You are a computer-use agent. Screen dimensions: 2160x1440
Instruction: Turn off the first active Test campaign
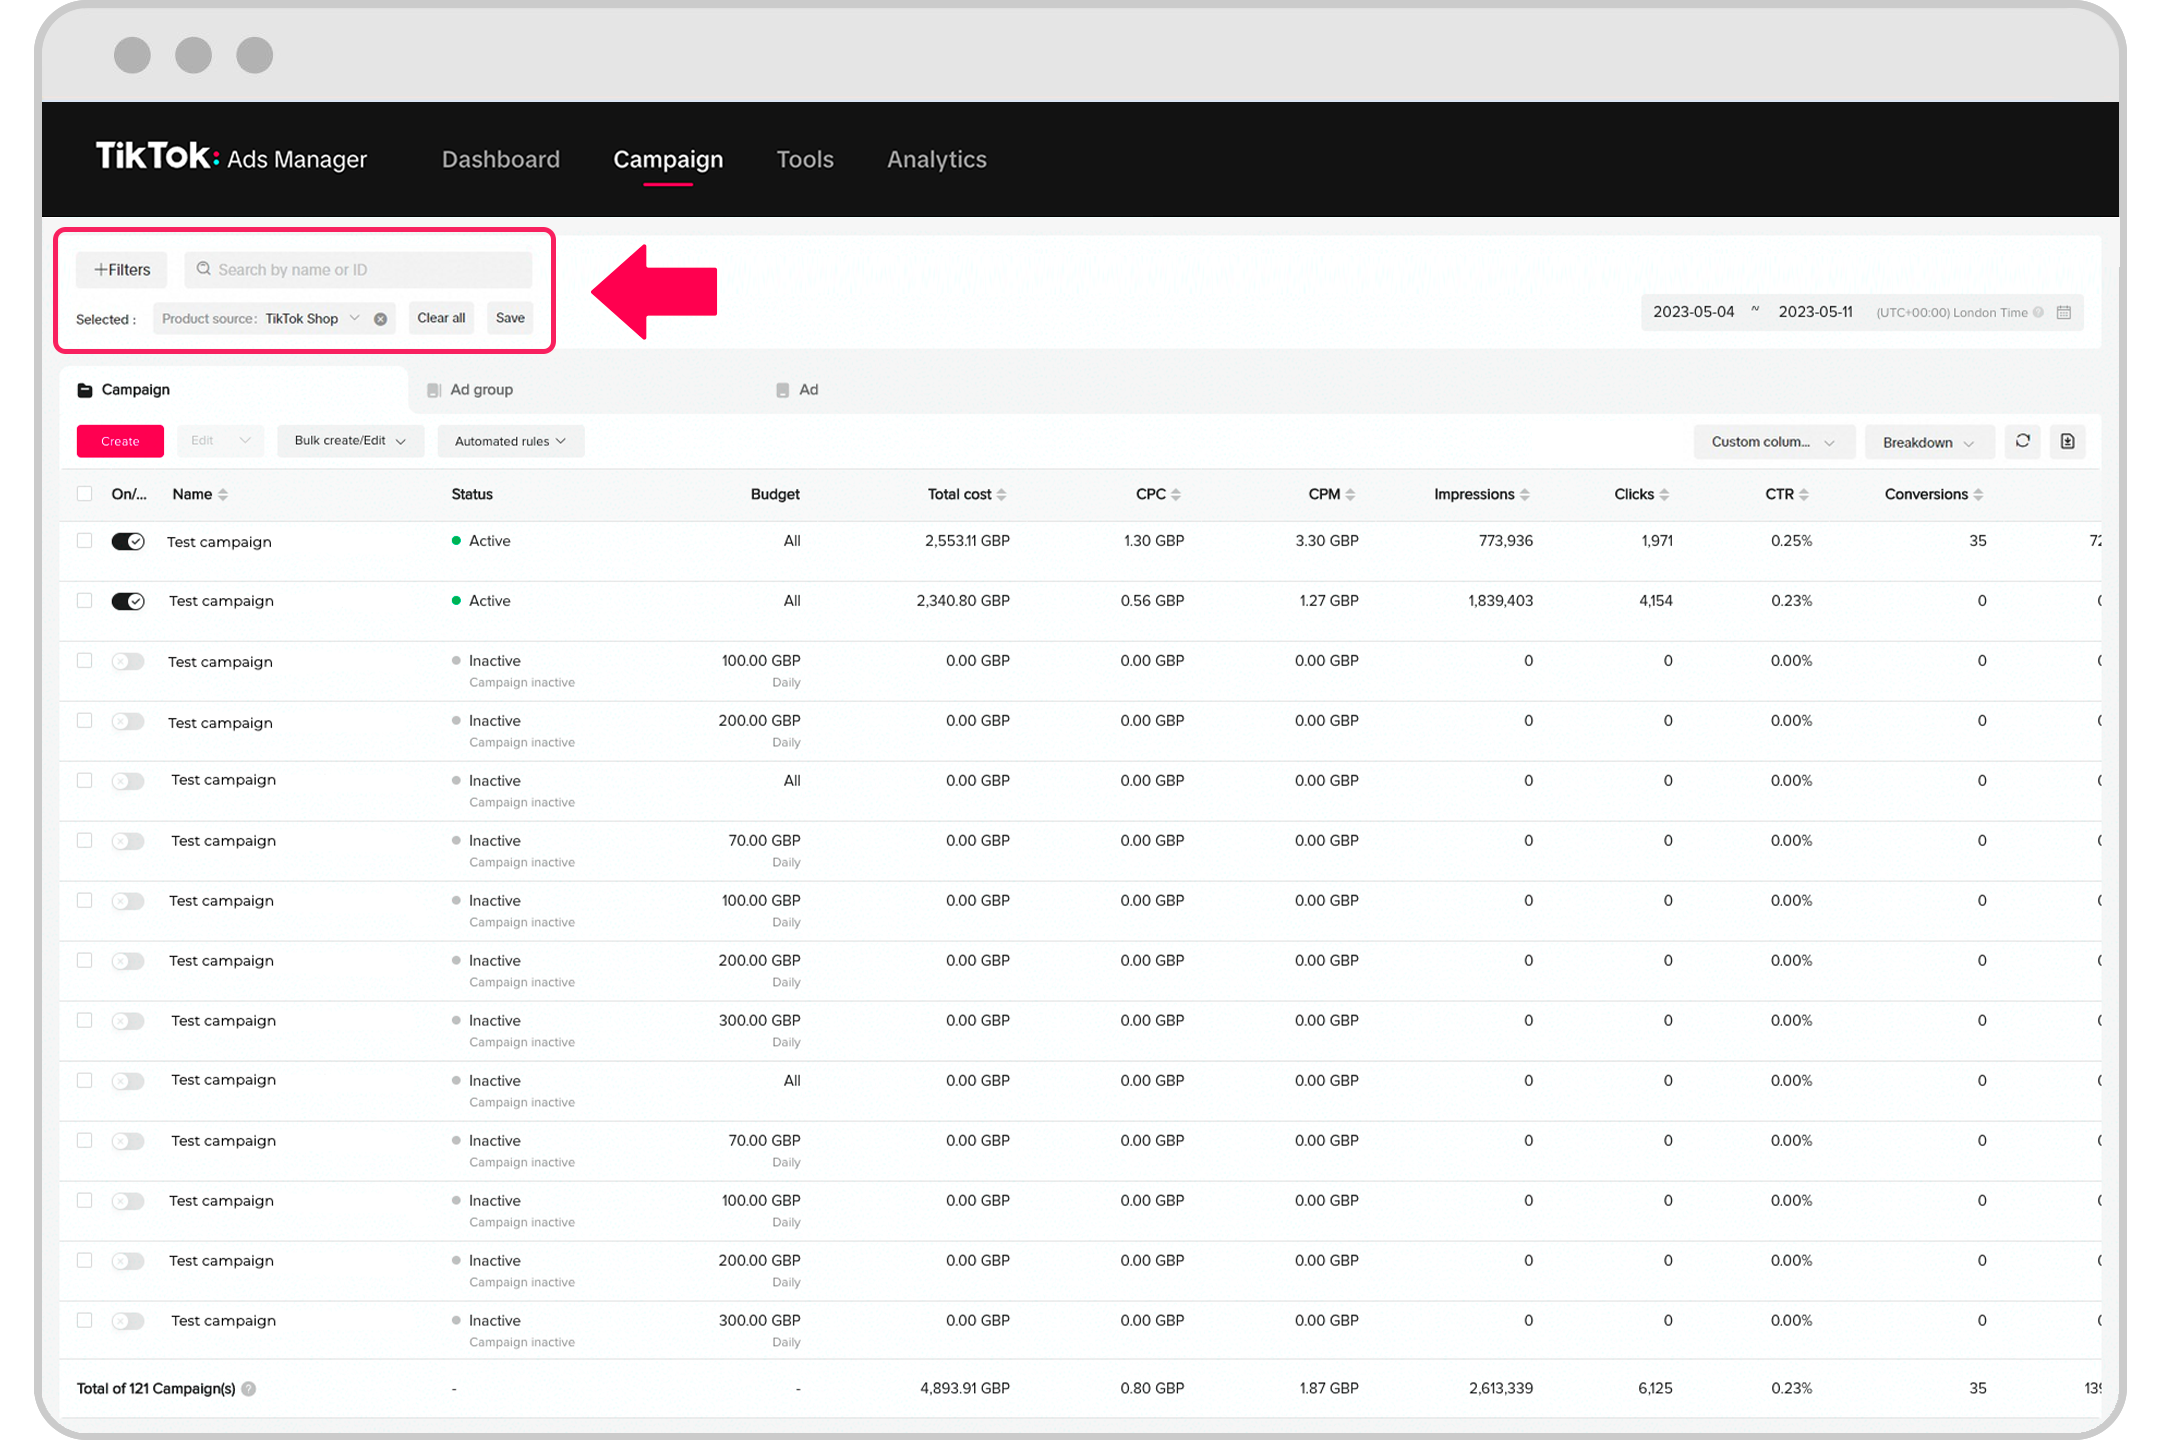click(128, 541)
